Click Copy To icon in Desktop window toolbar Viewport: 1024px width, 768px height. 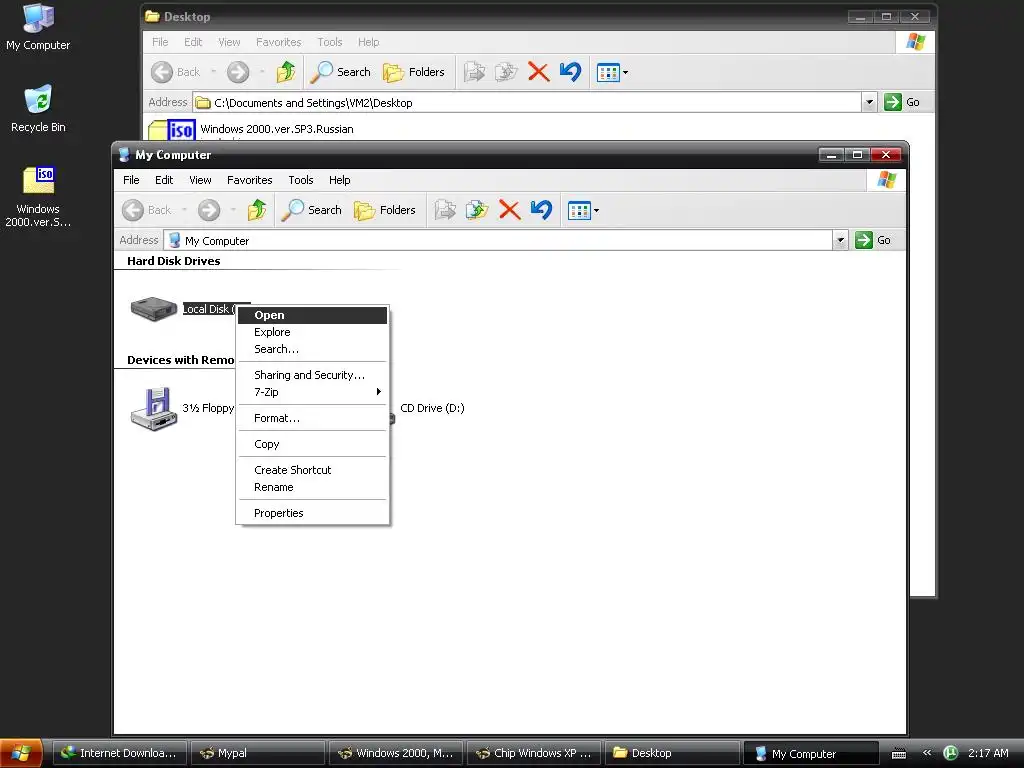506,72
